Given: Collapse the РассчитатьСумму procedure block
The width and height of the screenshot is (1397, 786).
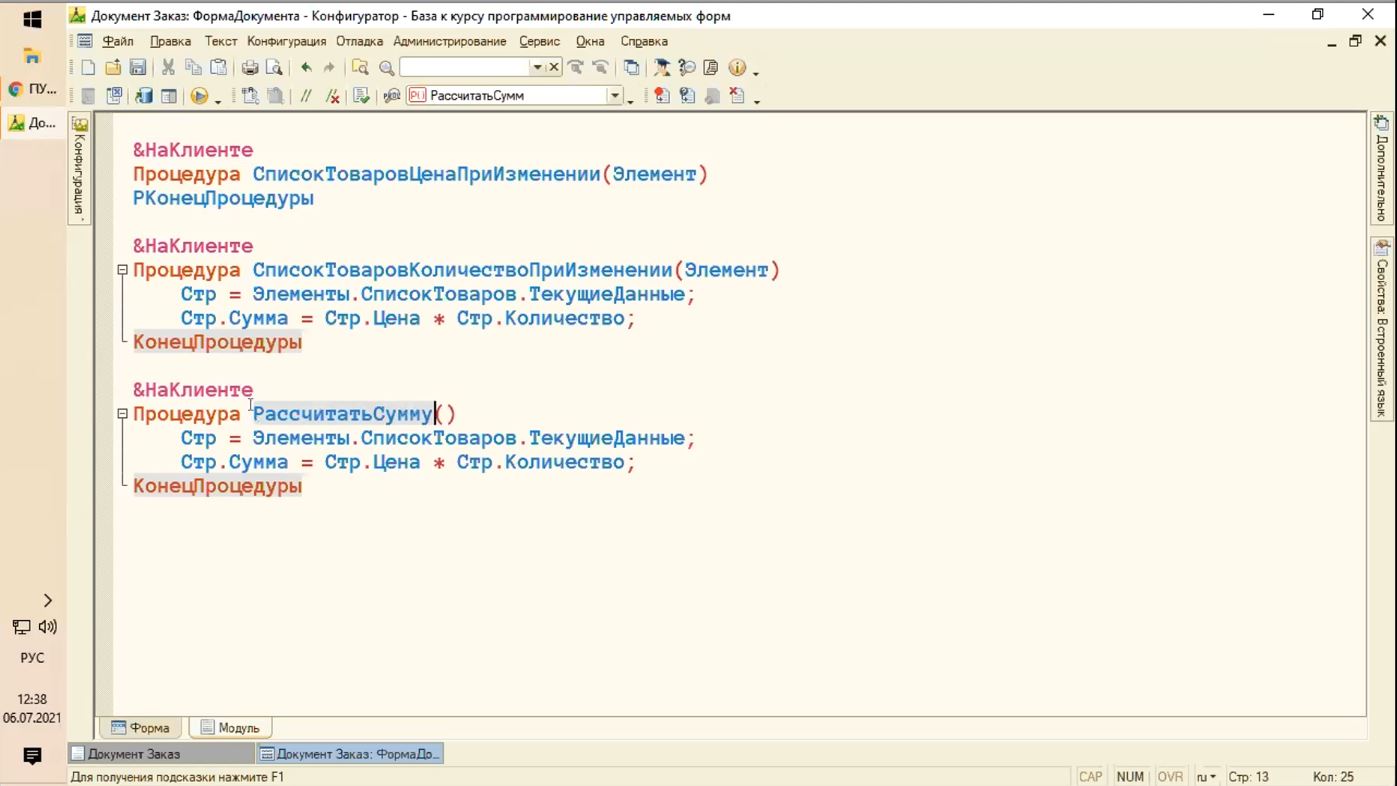Looking at the screenshot, I should (x=122, y=414).
